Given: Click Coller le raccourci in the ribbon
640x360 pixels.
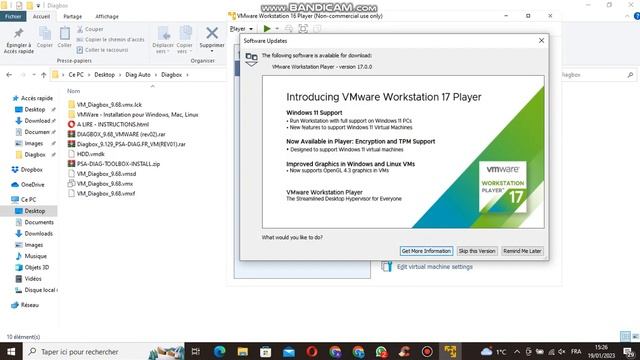Looking at the screenshot, I should (102, 50).
